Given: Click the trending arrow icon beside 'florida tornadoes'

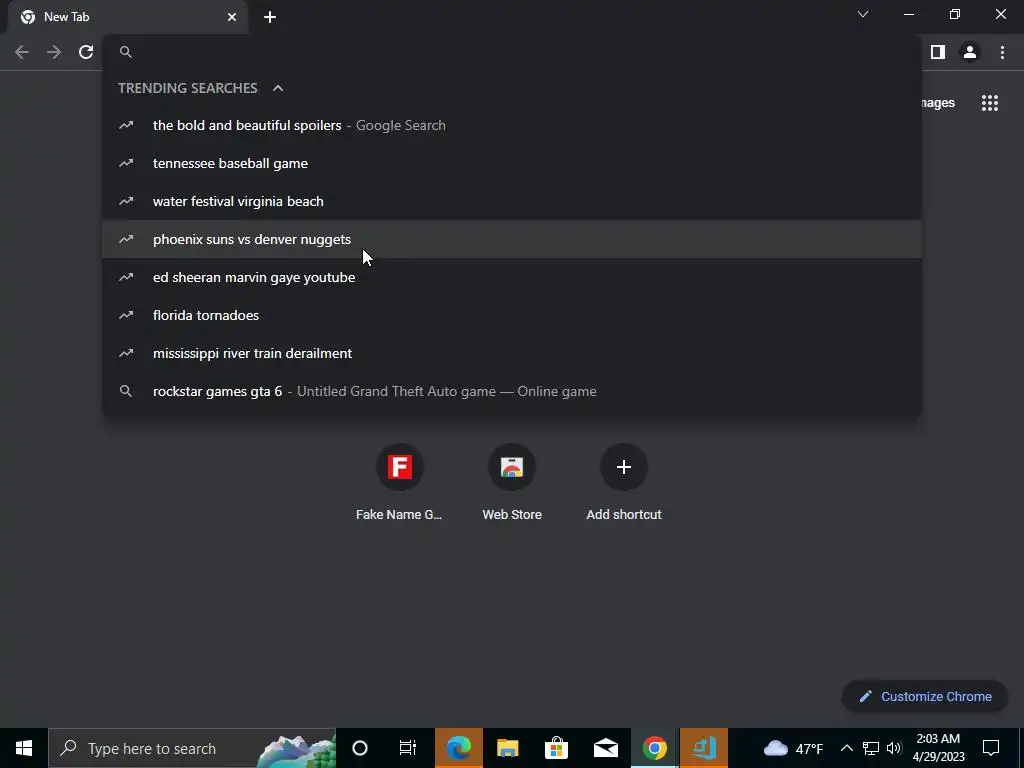Looking at the screenshot, I should pos(126,315).
